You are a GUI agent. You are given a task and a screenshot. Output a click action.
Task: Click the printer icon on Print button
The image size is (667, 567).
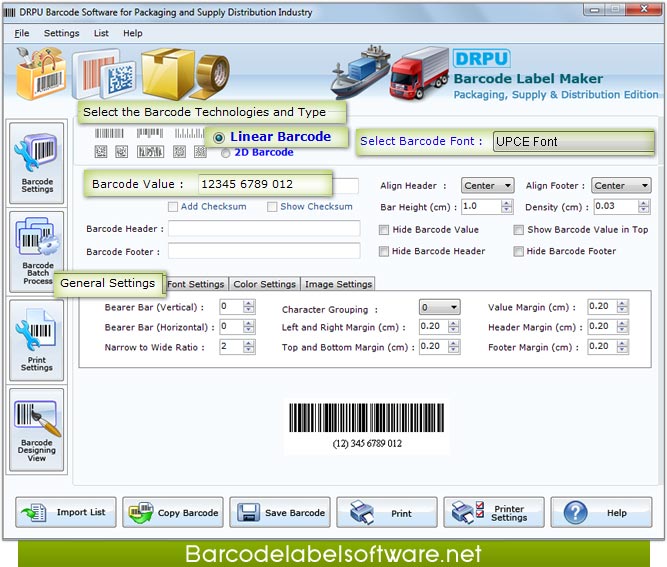362,512
